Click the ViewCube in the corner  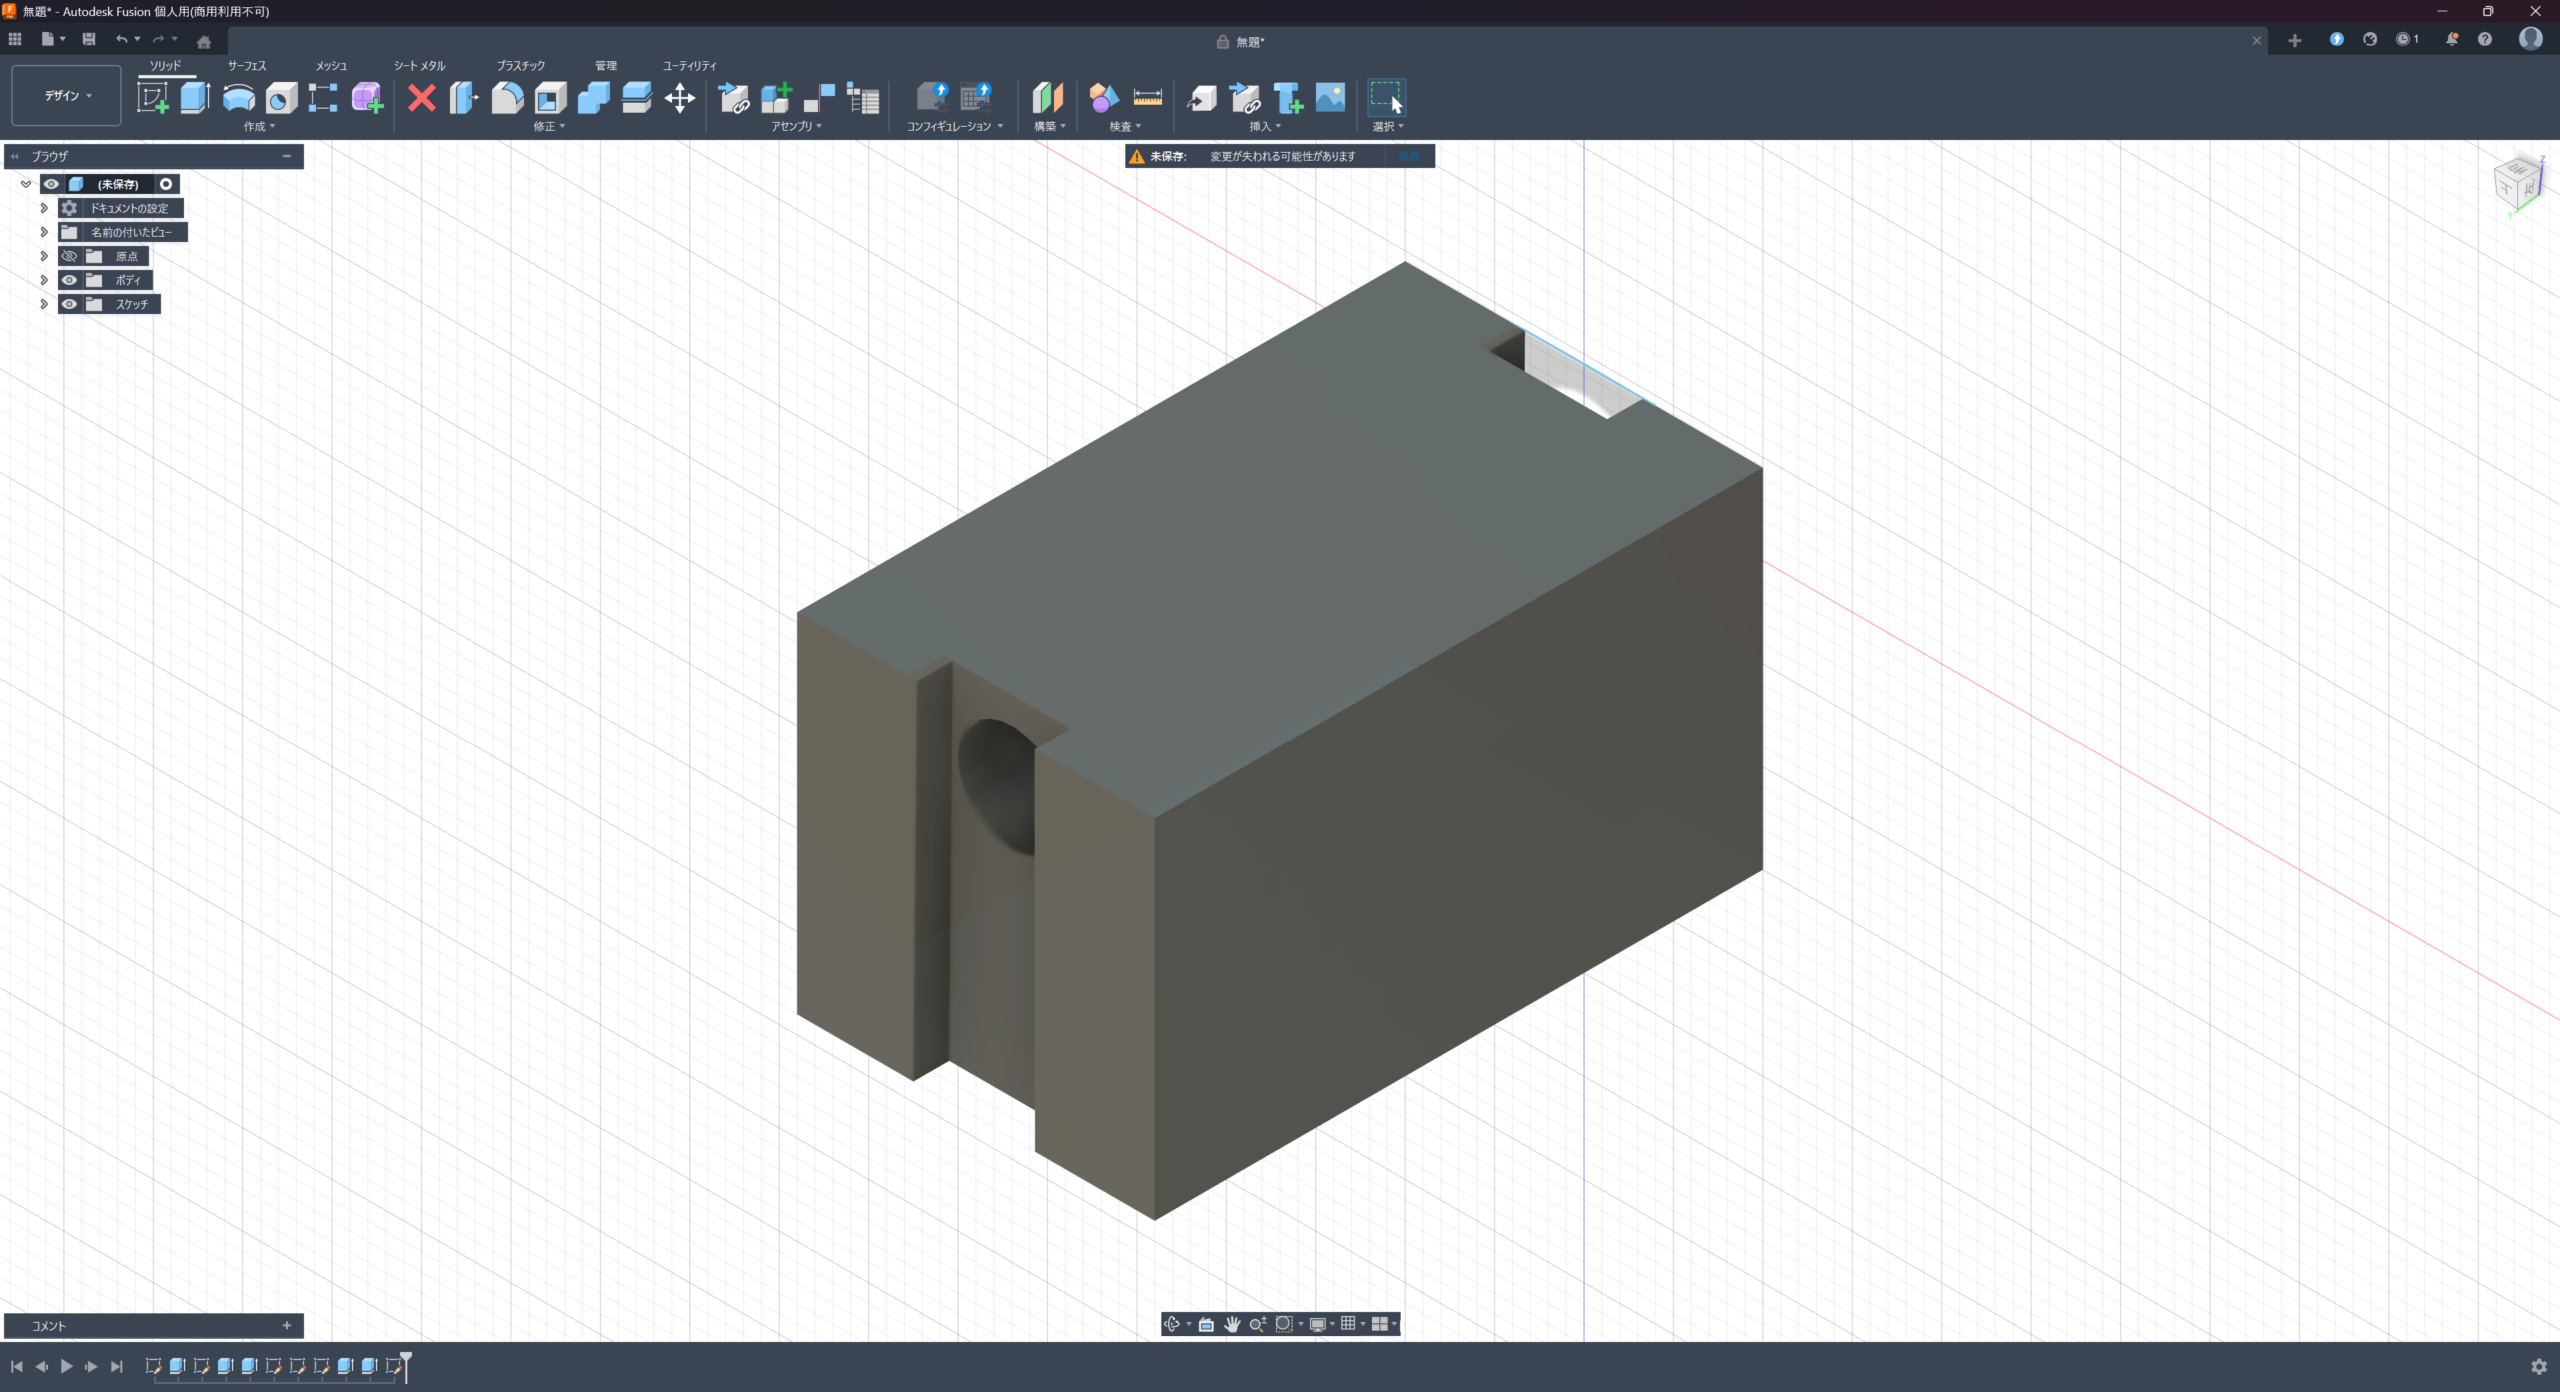(2518, 182)
